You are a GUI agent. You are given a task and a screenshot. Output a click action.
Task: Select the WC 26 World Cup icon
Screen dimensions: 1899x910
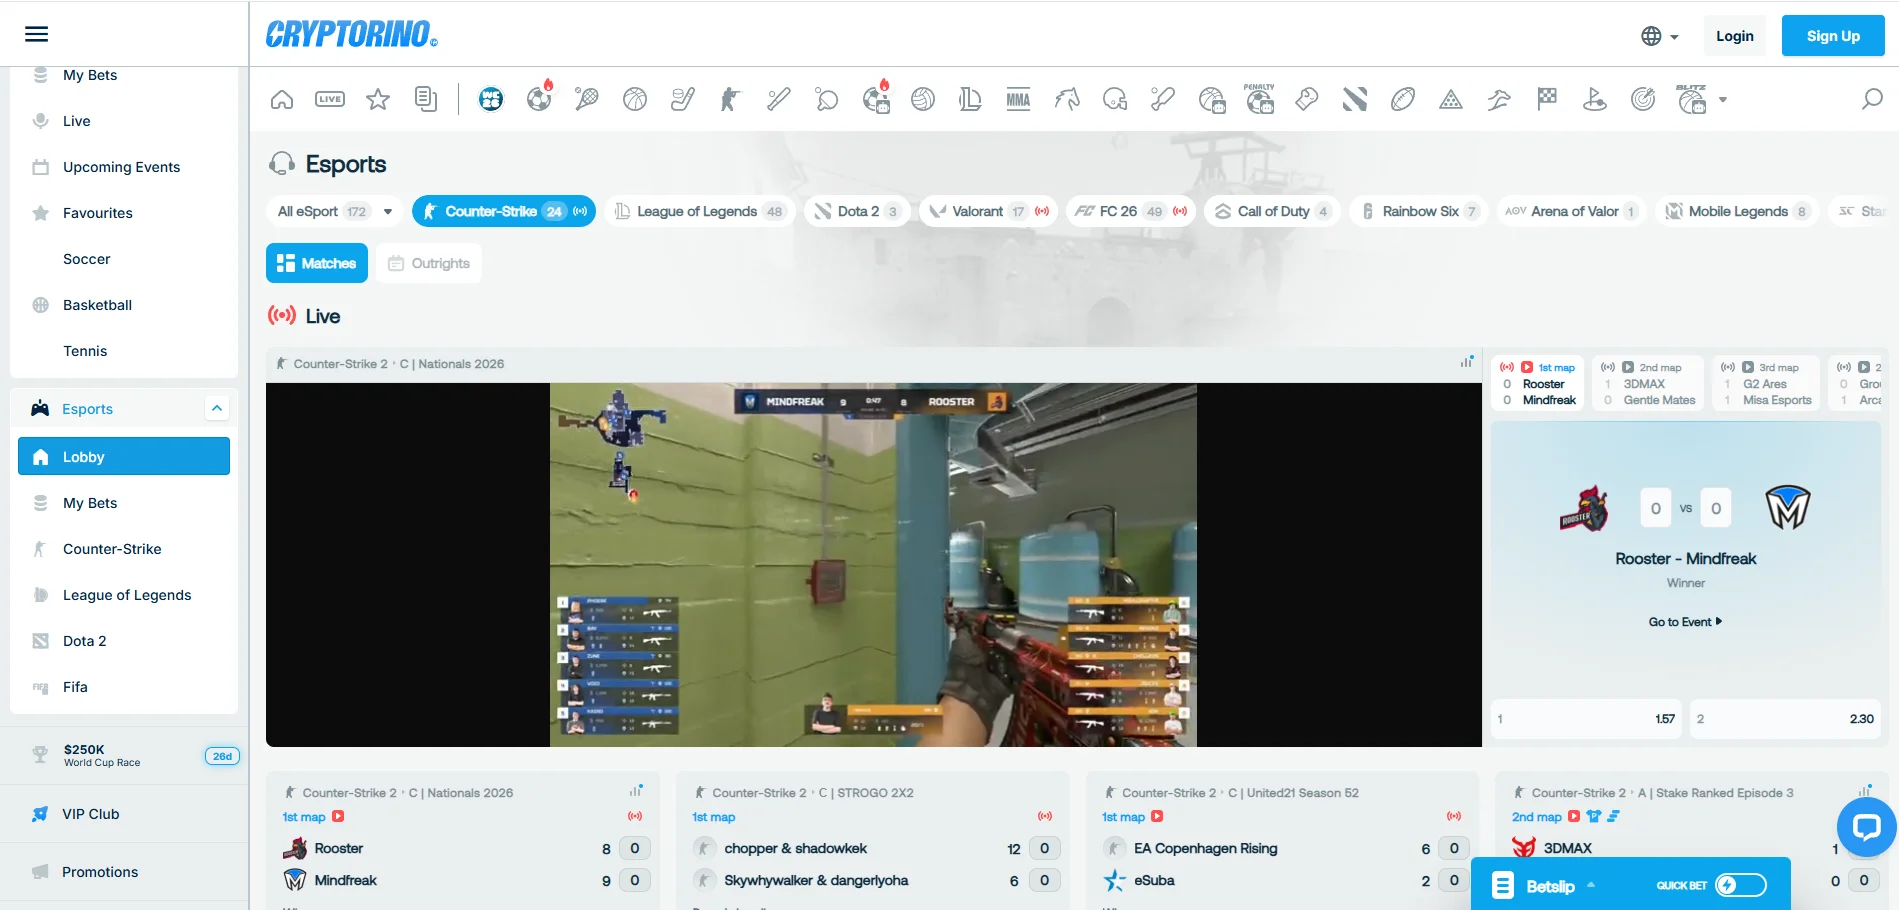click(x=491, y=99)
